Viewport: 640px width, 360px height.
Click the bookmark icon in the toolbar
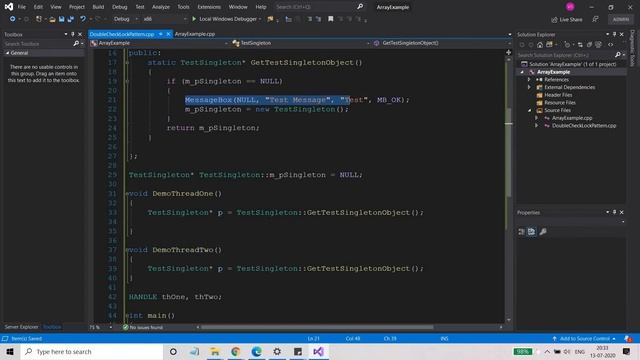[x=331, y=19]
